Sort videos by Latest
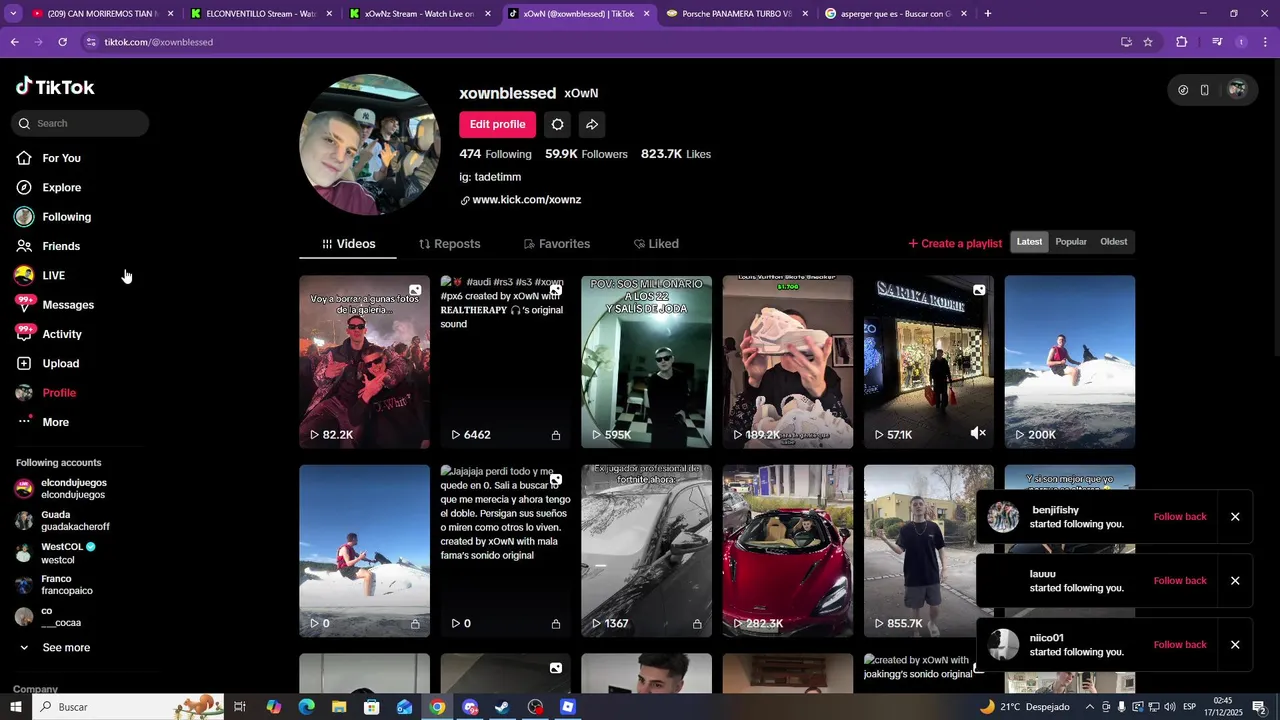 tap(1029, 242)
